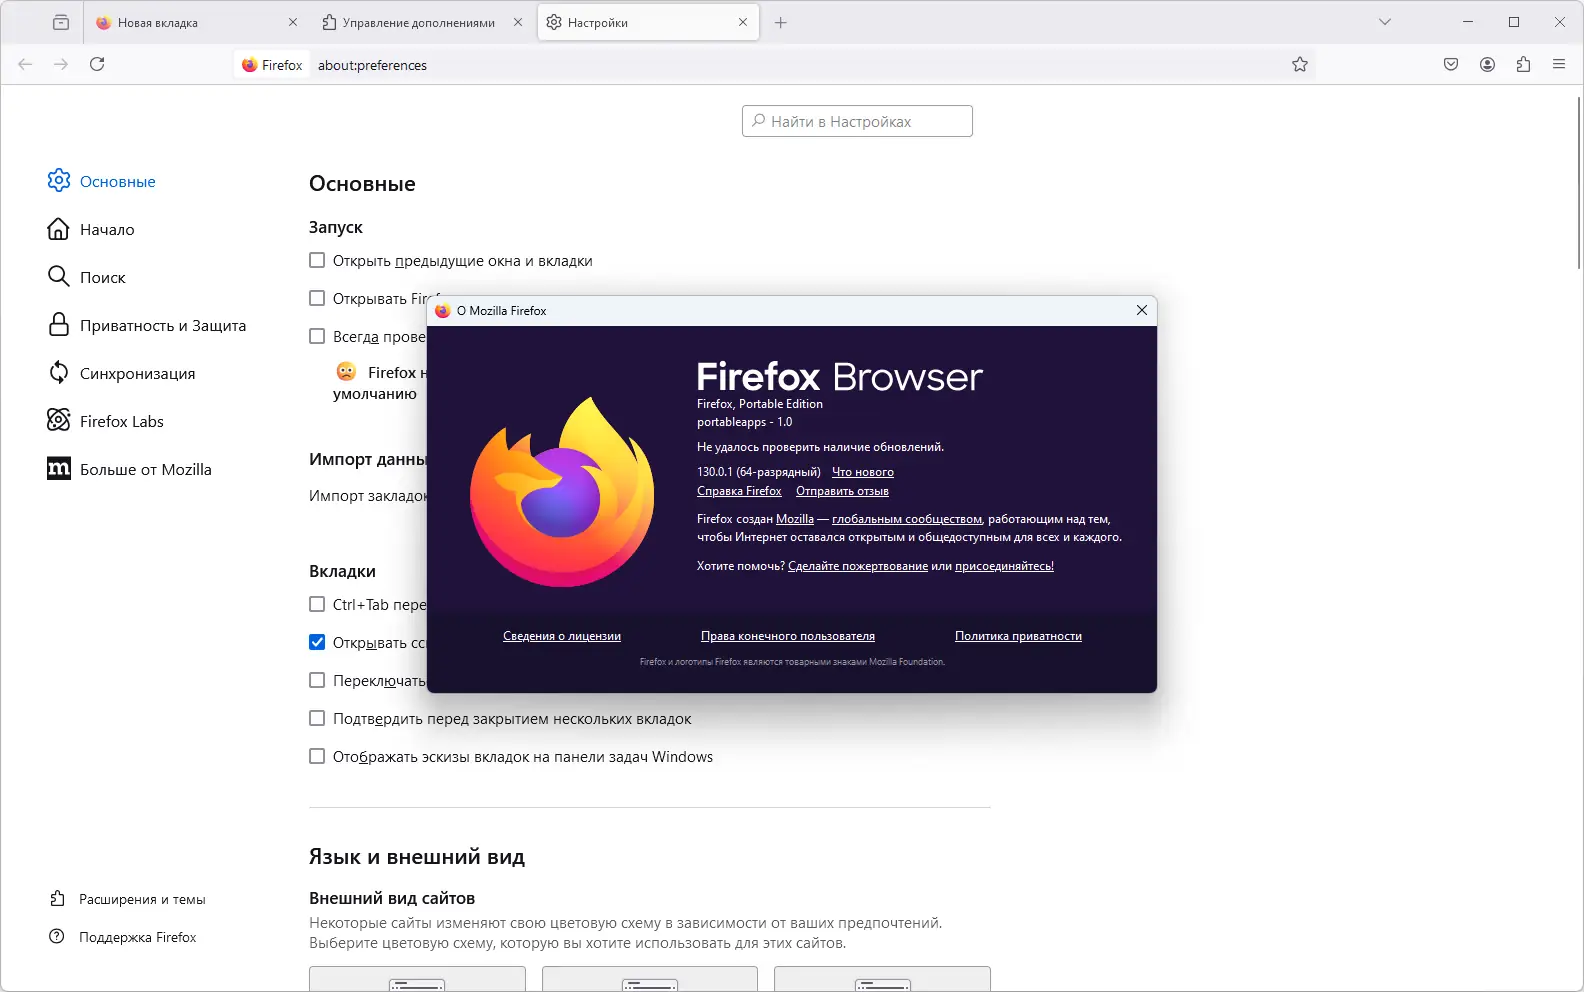Bookmark this page with the star icon
The height and width of the screenshot is (992, 1584).
(1299, 64)
